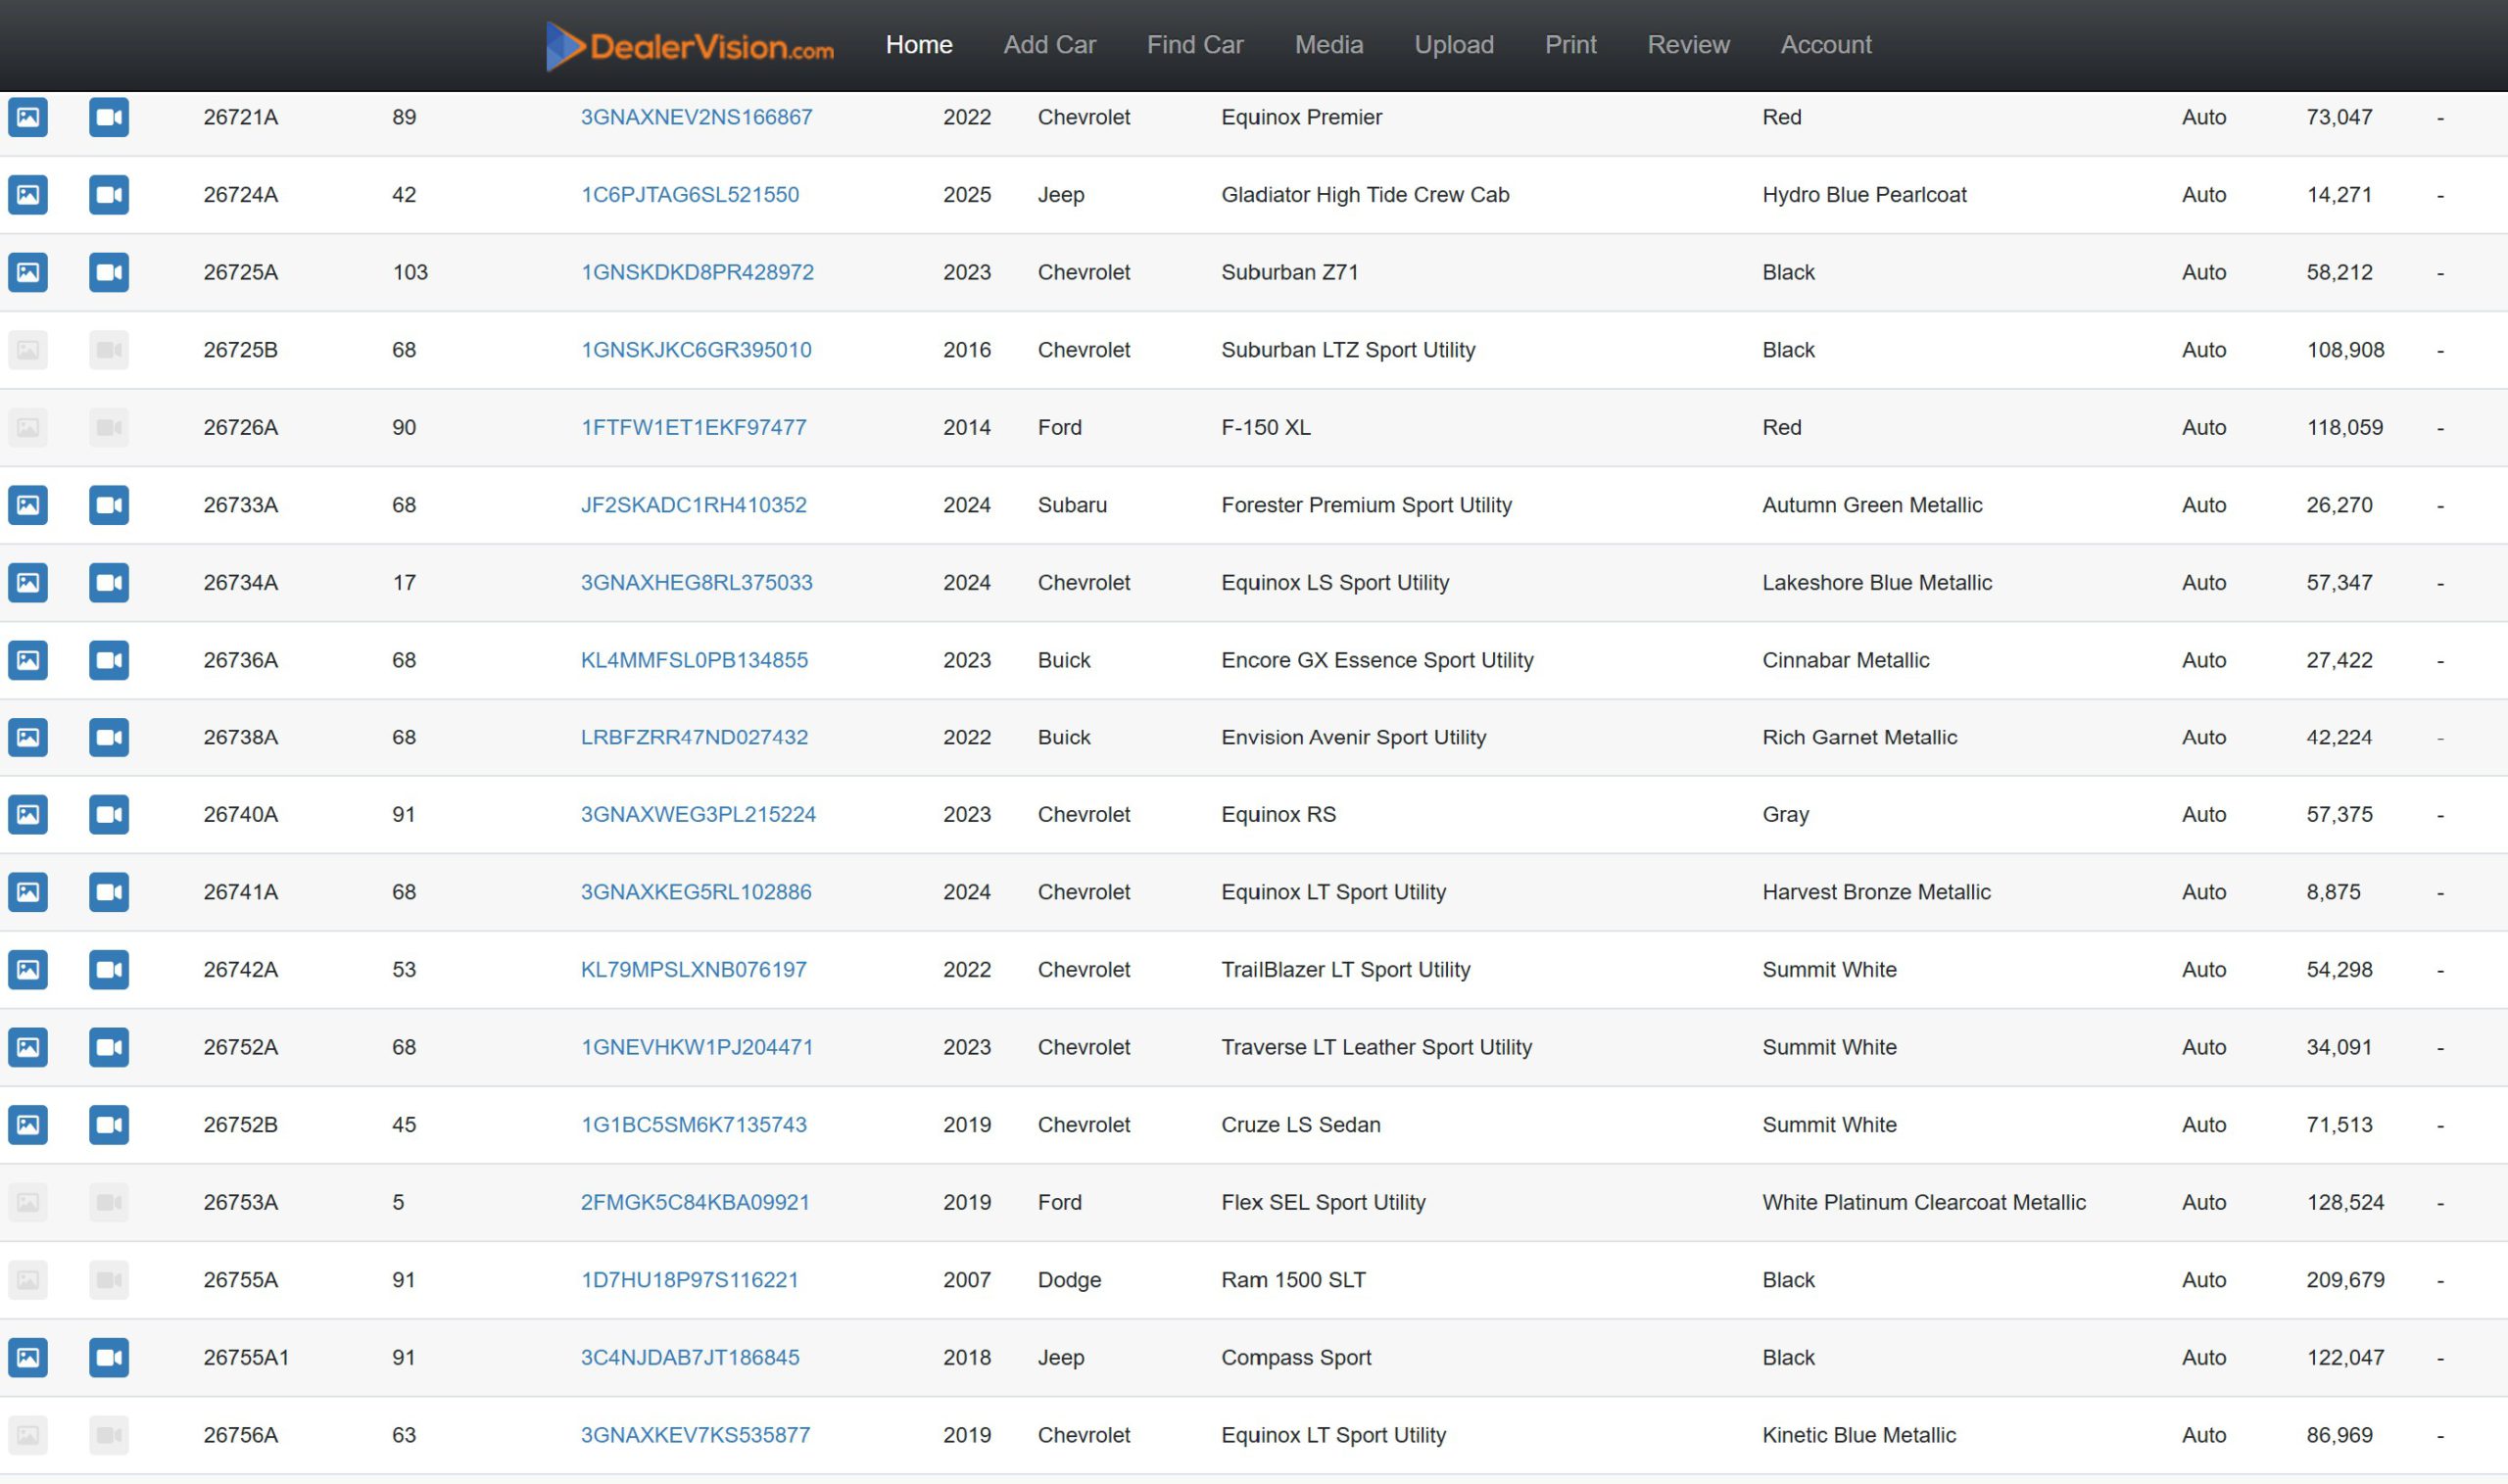The width and height of the screenshot is (2508, 1484).
Task: Open VIN 3GNAXKEV7KS535877 link
Action: (x=696, y=1435)
